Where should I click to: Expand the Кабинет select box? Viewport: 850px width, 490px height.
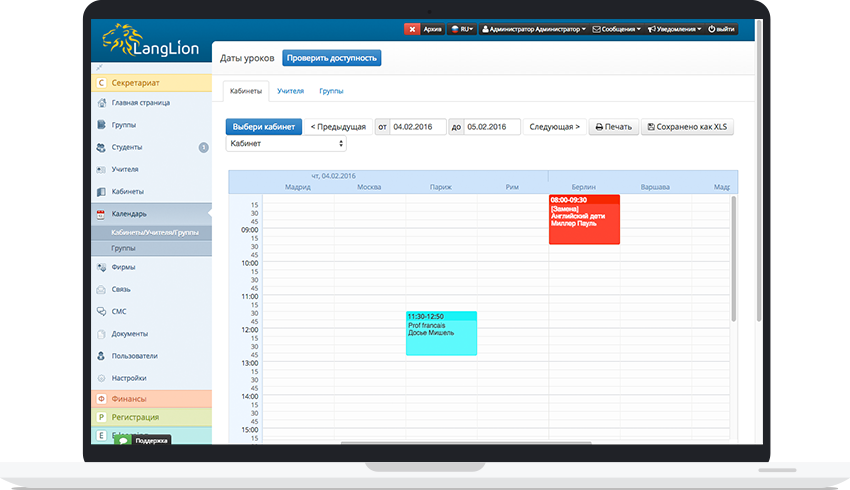[286, 144]
